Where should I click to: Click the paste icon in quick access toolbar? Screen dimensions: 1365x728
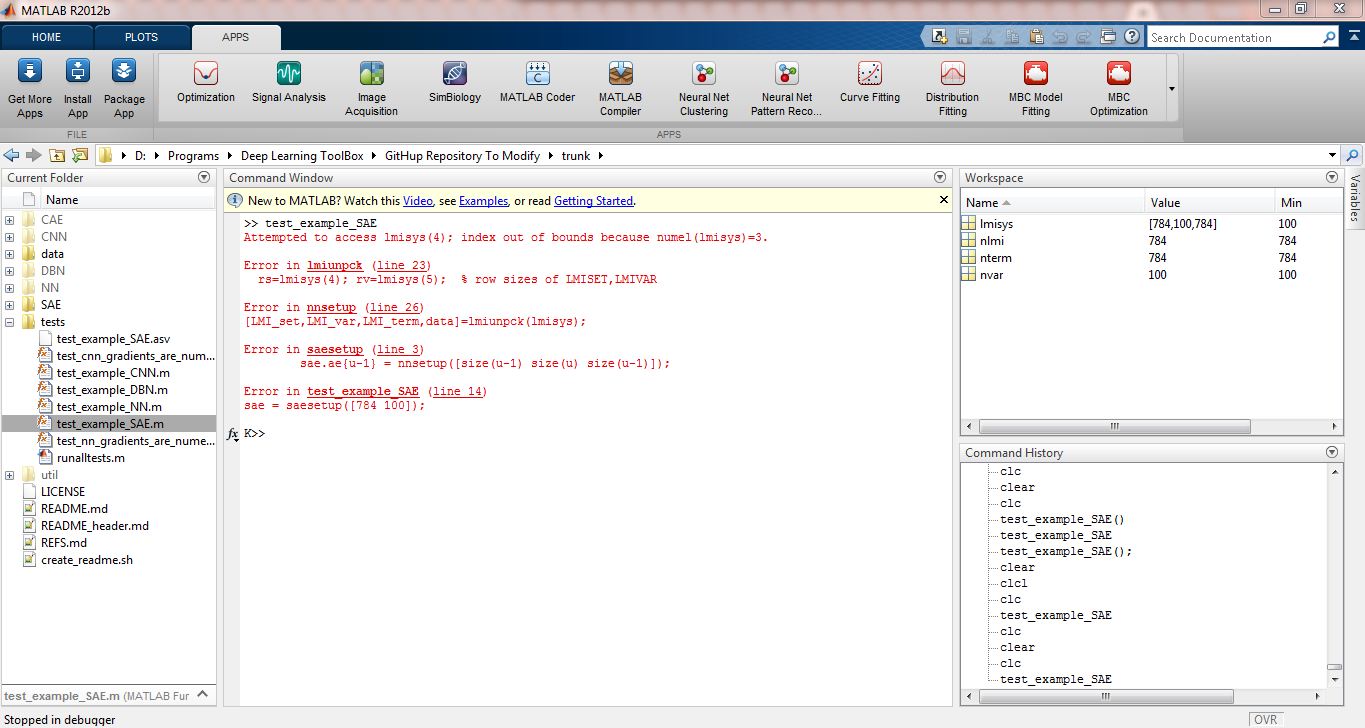(x=1036, y=37)
